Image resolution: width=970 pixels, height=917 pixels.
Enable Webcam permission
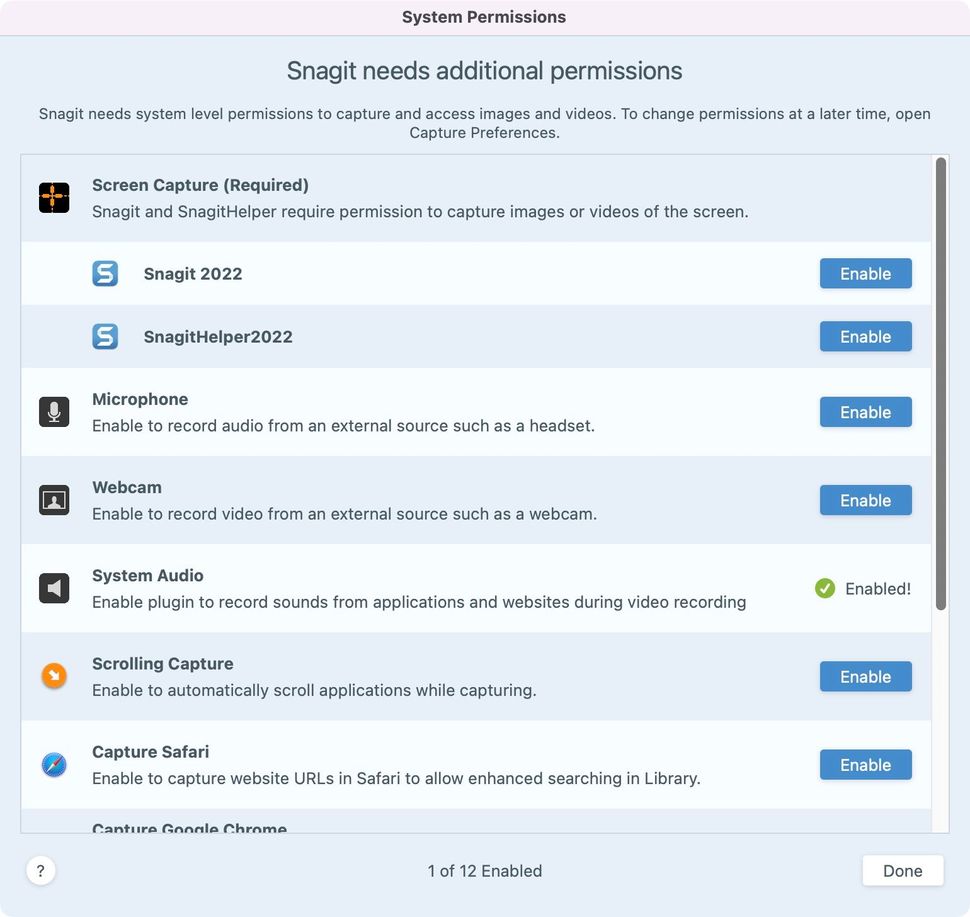pos(865,500)
